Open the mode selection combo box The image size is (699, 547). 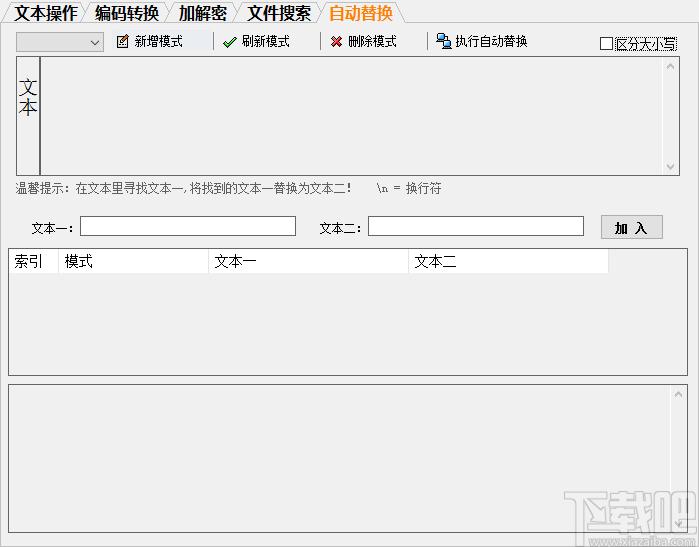tap(60, 42)
